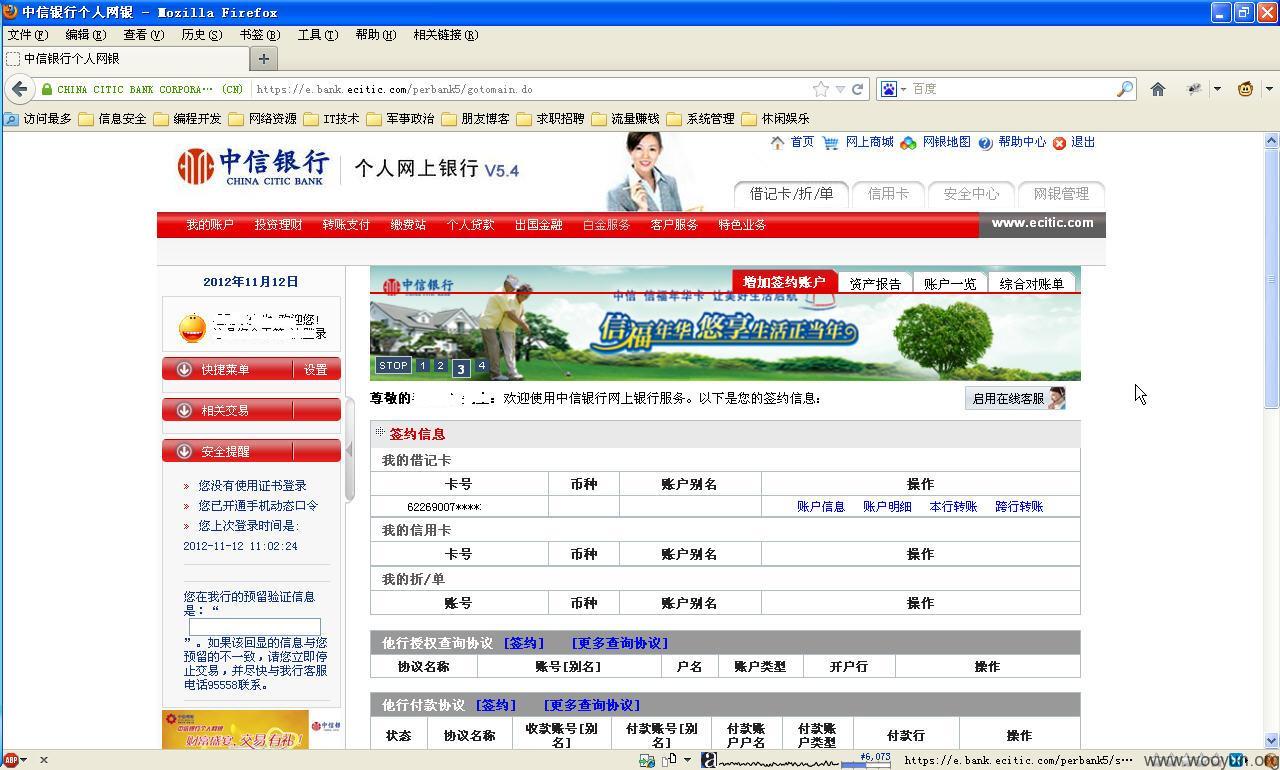Screen dimensions: 1280x770
Task: Switch to the 信用卡 tab
Action: tap(888, 194)
